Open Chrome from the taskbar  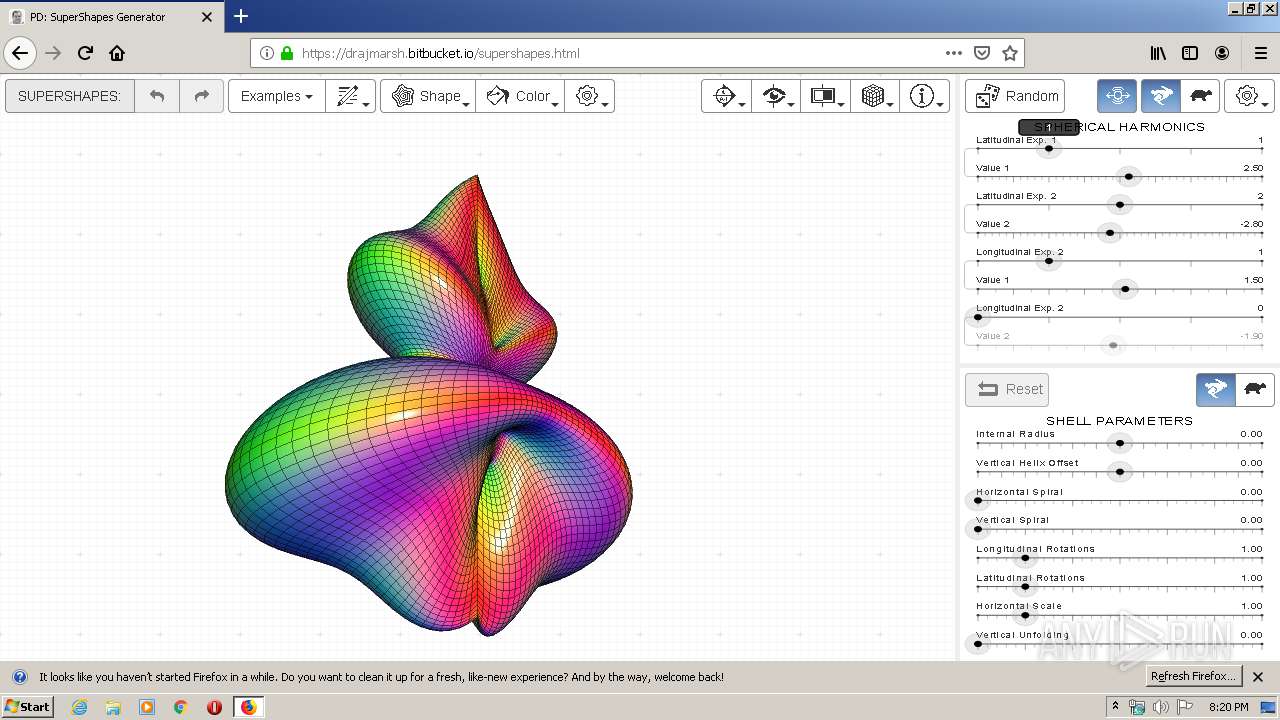[x=181, y=707]
